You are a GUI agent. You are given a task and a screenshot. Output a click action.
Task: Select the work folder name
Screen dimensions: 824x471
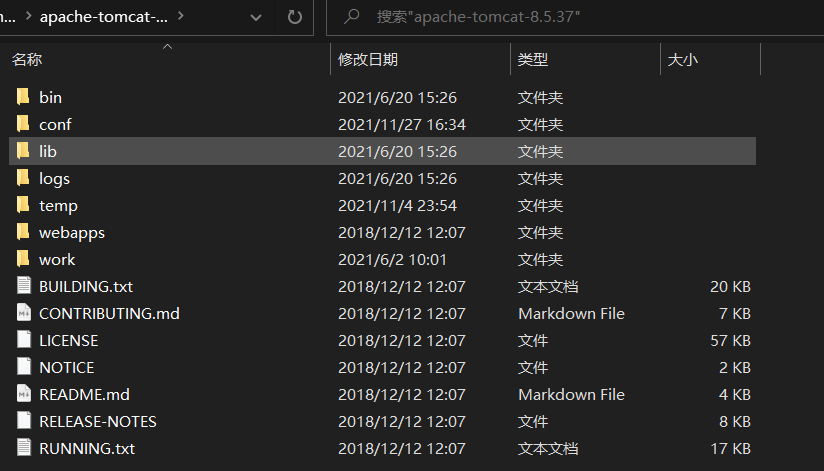pos(57,259)
